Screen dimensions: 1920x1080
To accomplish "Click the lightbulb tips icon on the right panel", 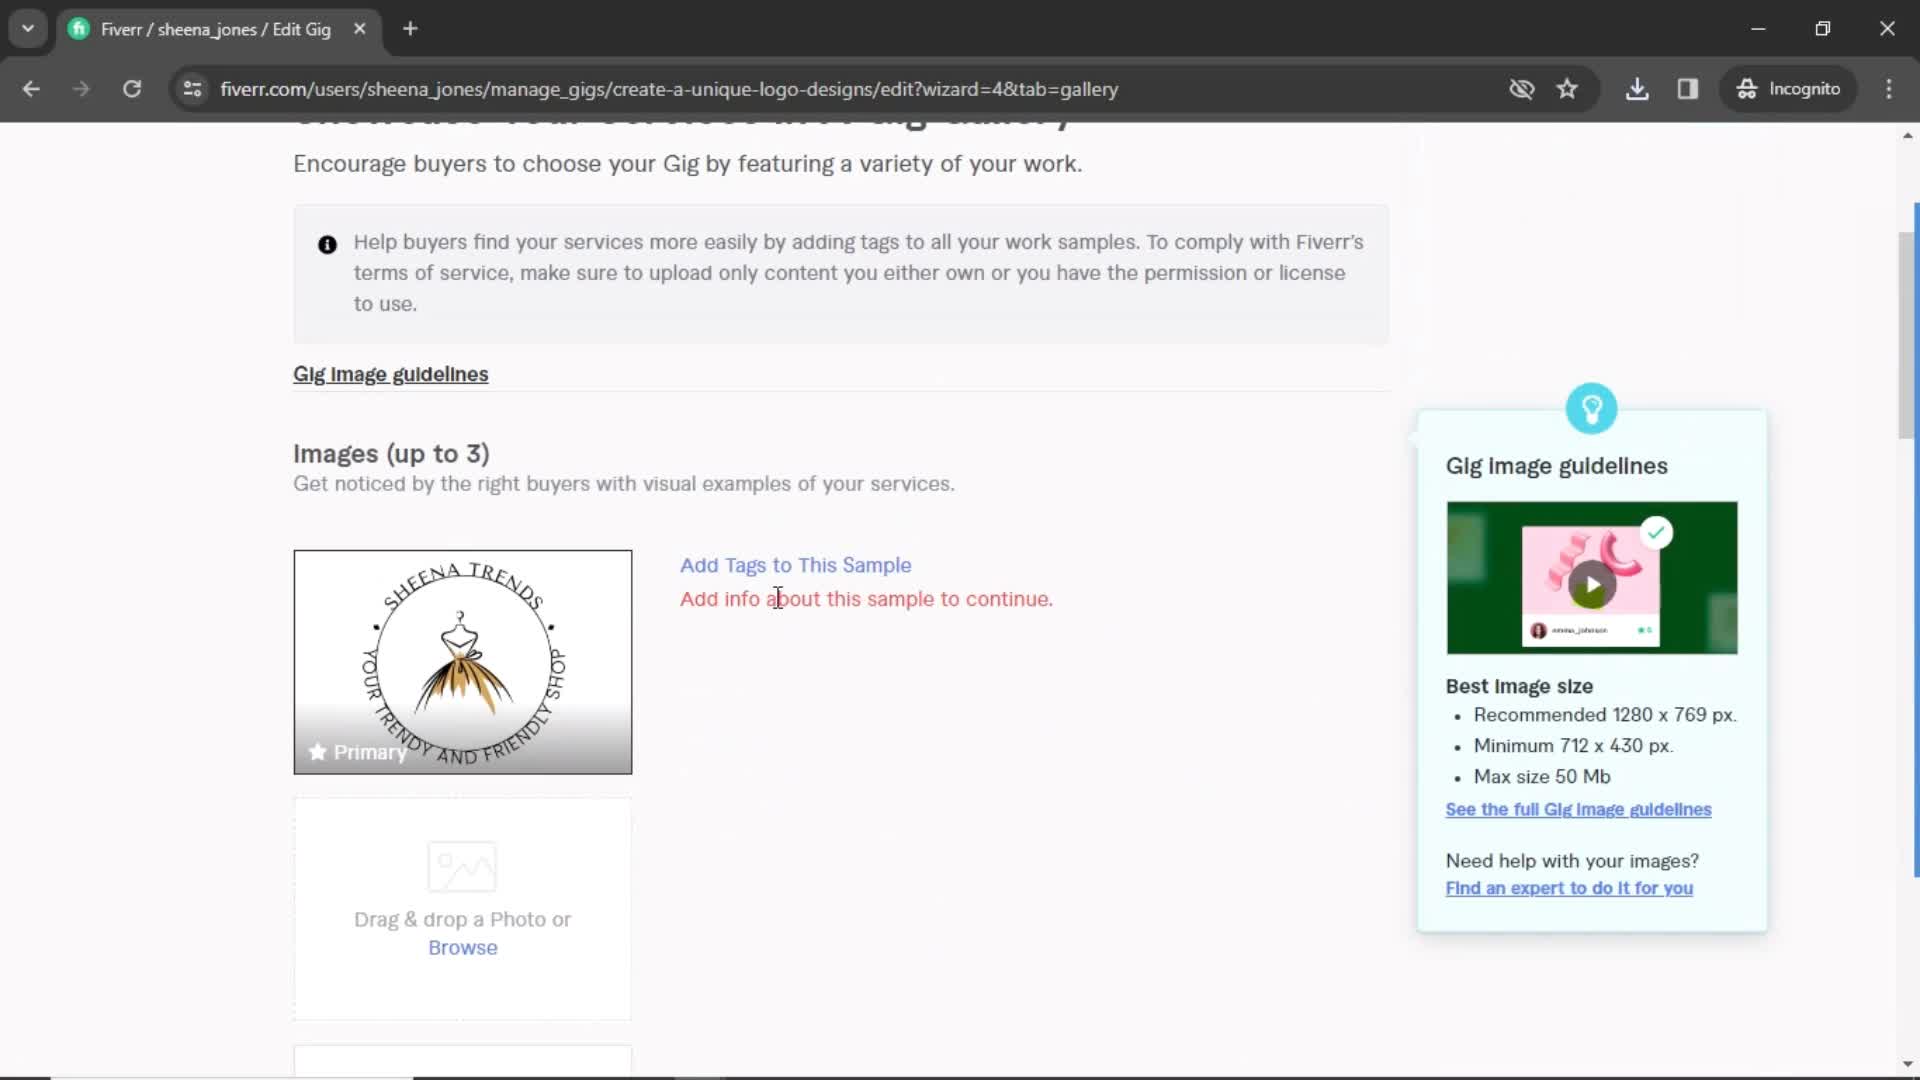I will 1593,409.
